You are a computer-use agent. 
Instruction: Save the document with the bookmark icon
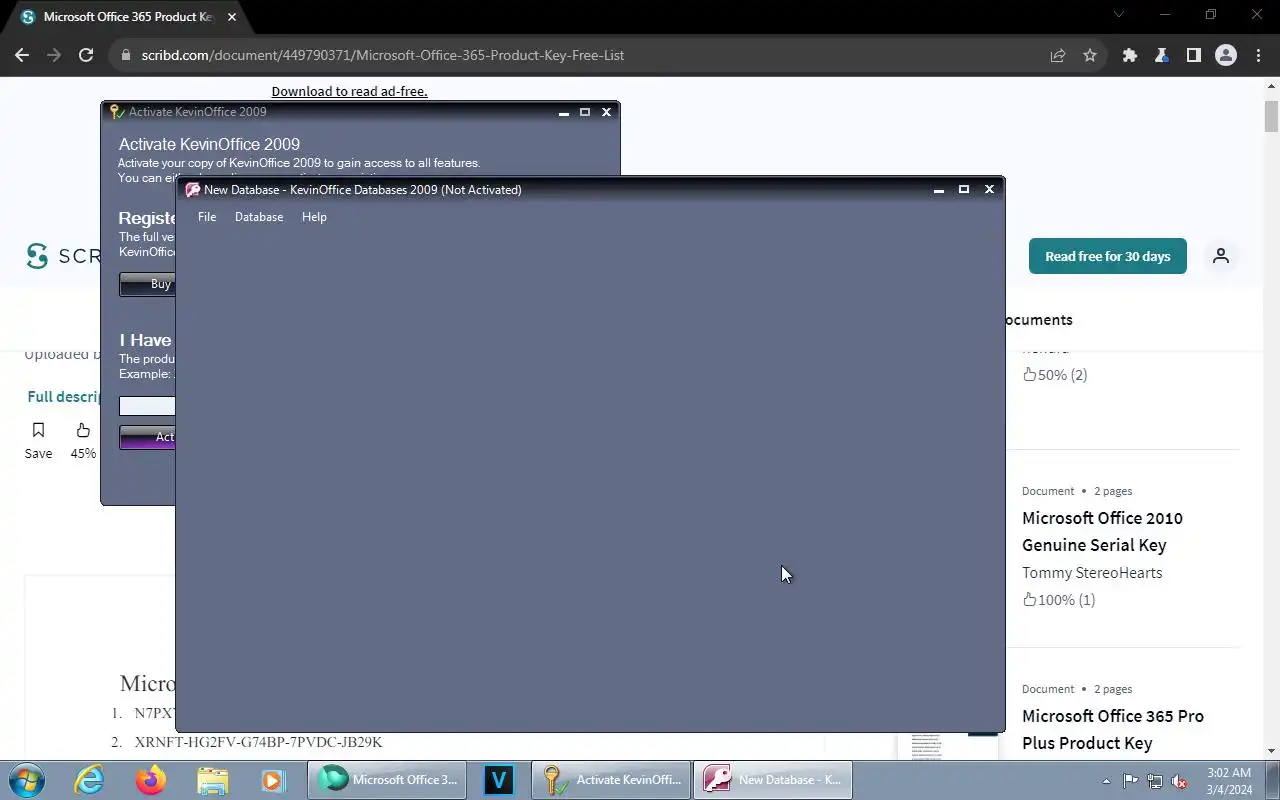tap(38, 430)
